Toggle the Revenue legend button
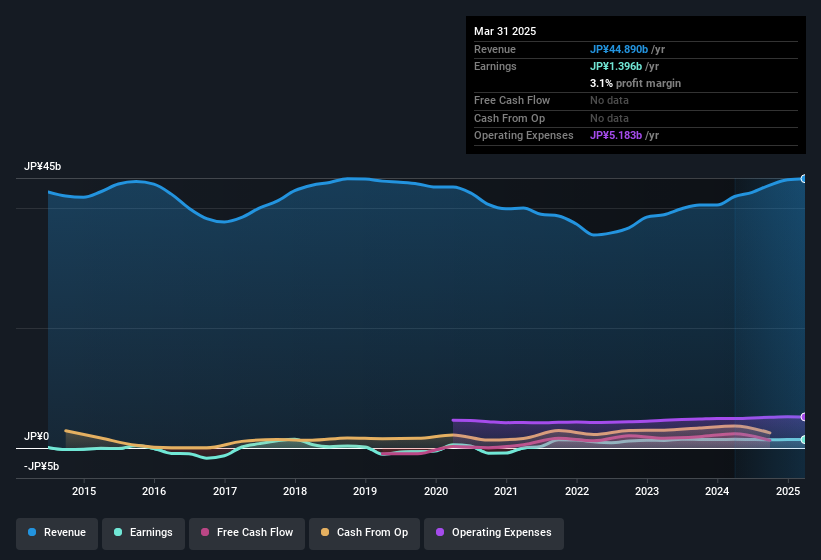 pos(57,533)
